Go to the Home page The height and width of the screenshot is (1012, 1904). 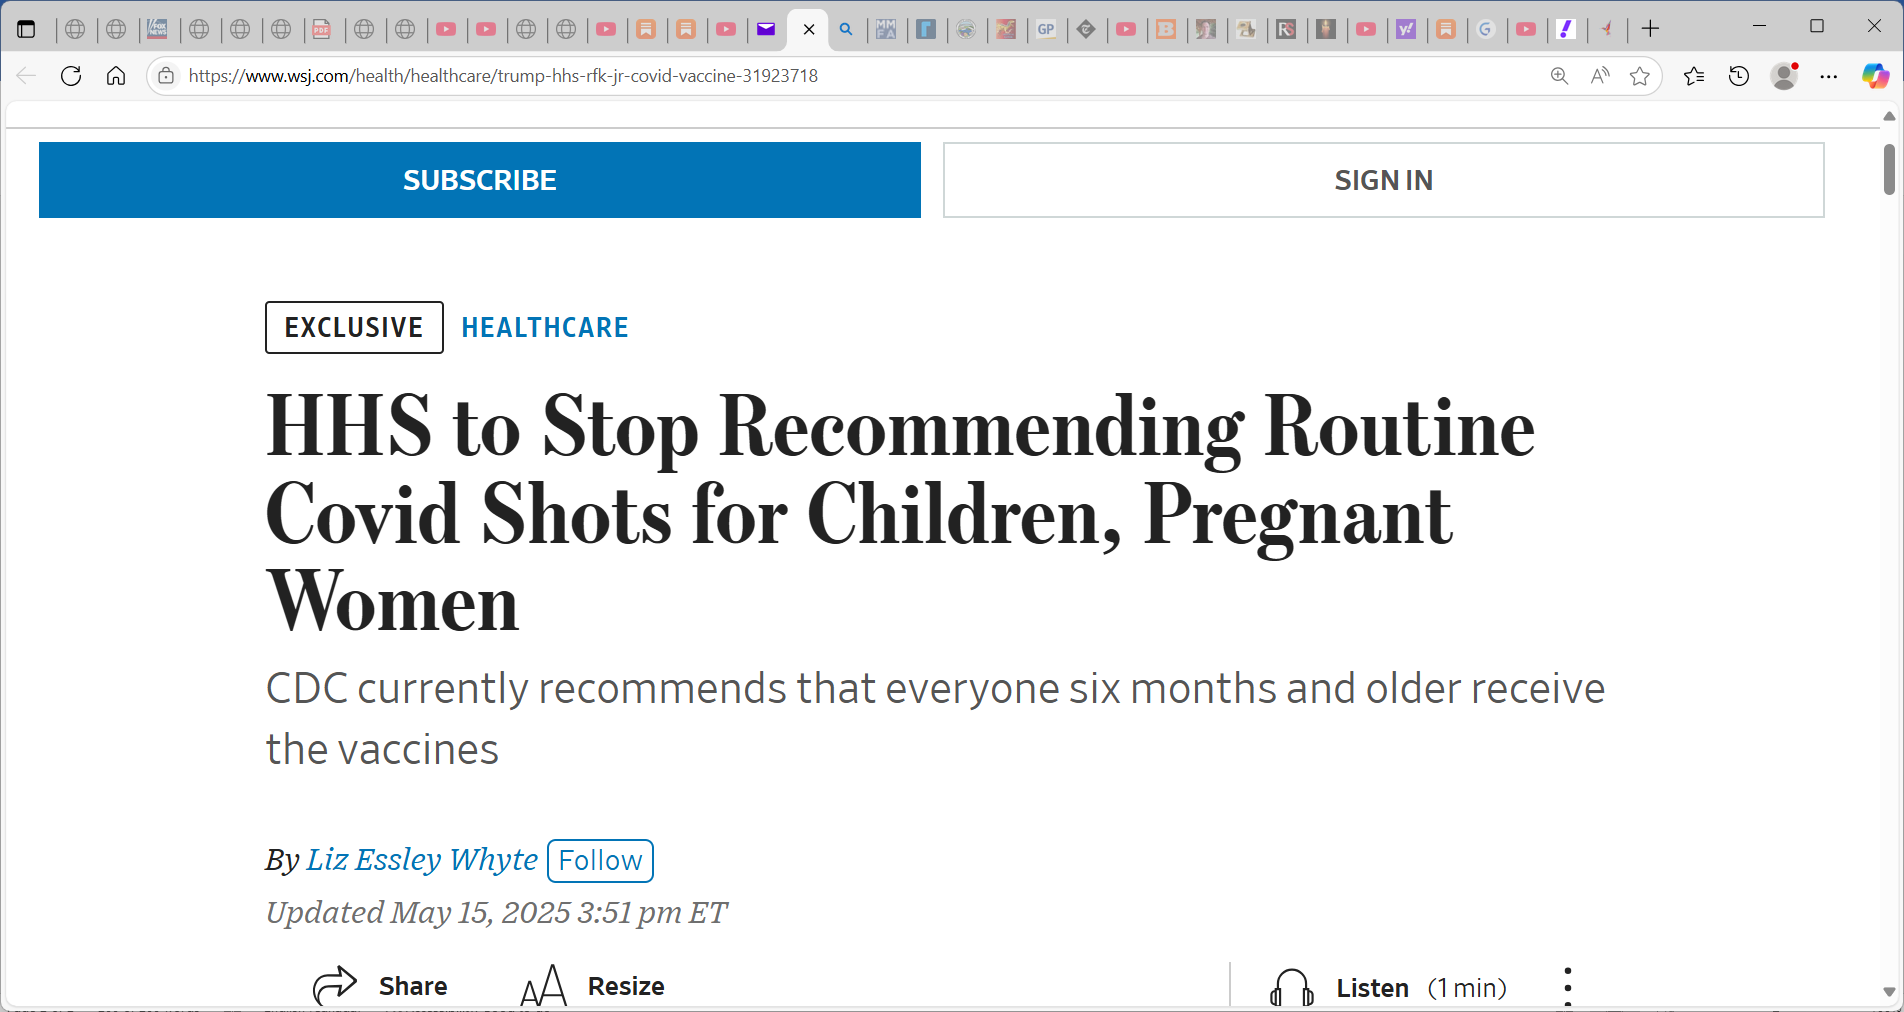[116, 76]
